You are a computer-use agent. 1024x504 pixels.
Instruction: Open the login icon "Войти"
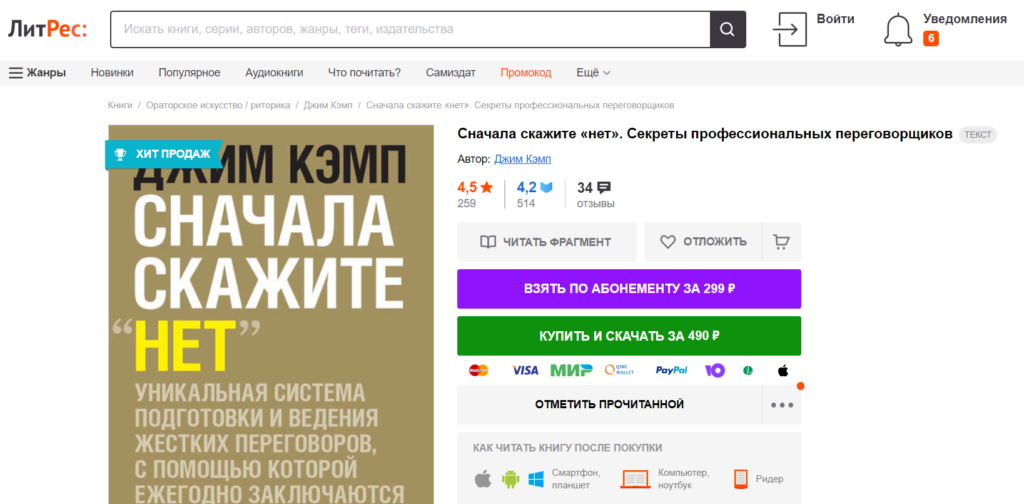click(x=790, y=29)
